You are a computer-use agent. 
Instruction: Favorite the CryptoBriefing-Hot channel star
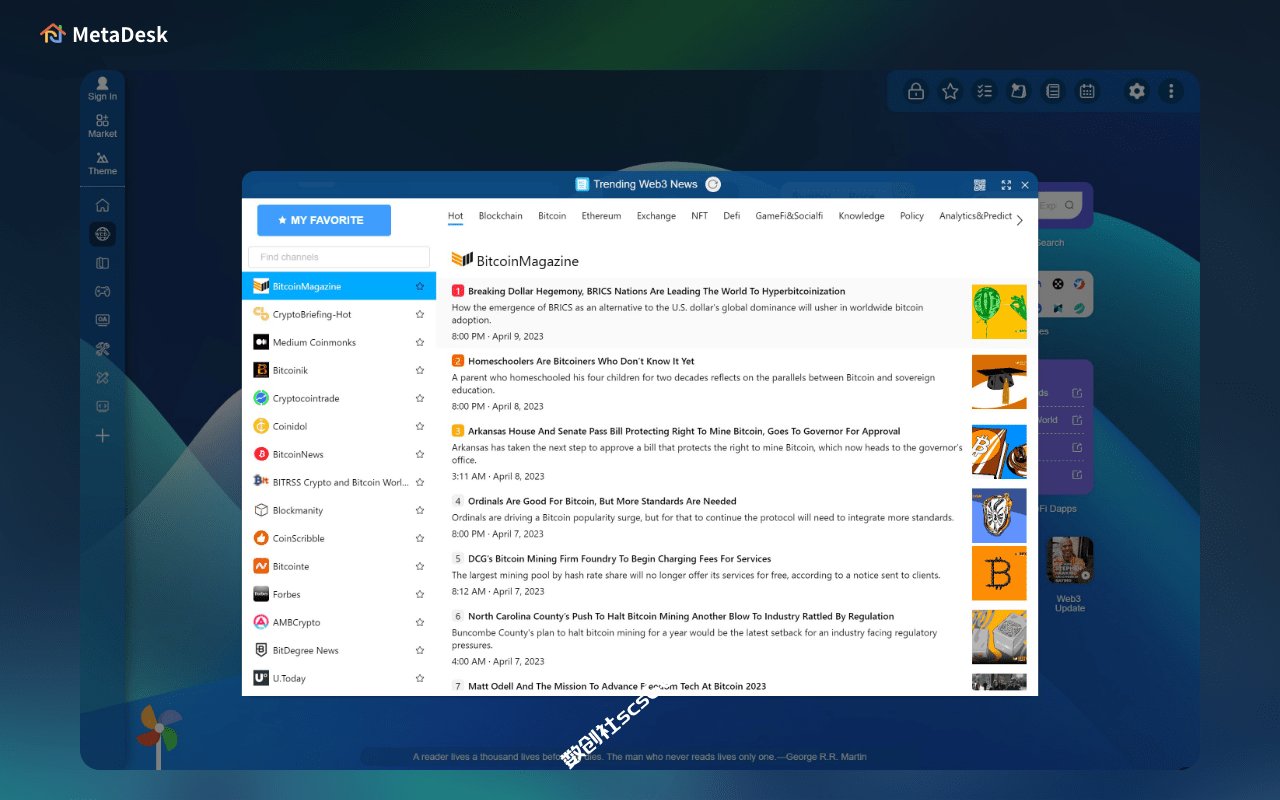coord(420,314)
